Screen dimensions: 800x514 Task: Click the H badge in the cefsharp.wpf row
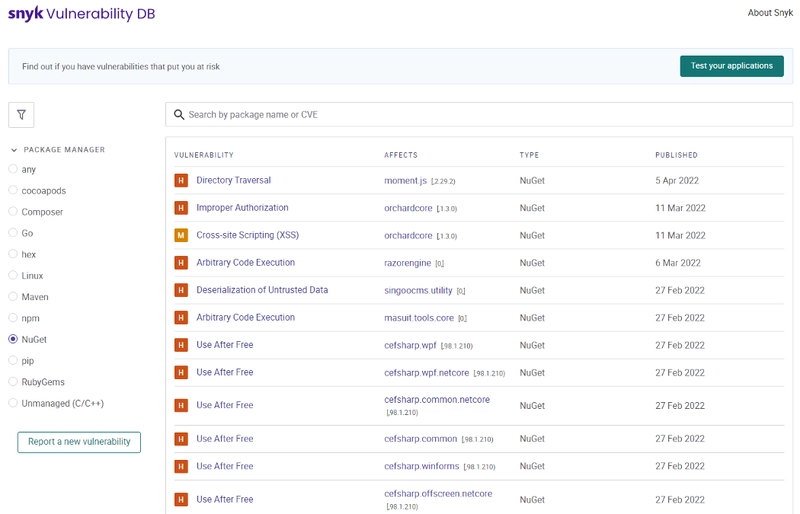181,345
